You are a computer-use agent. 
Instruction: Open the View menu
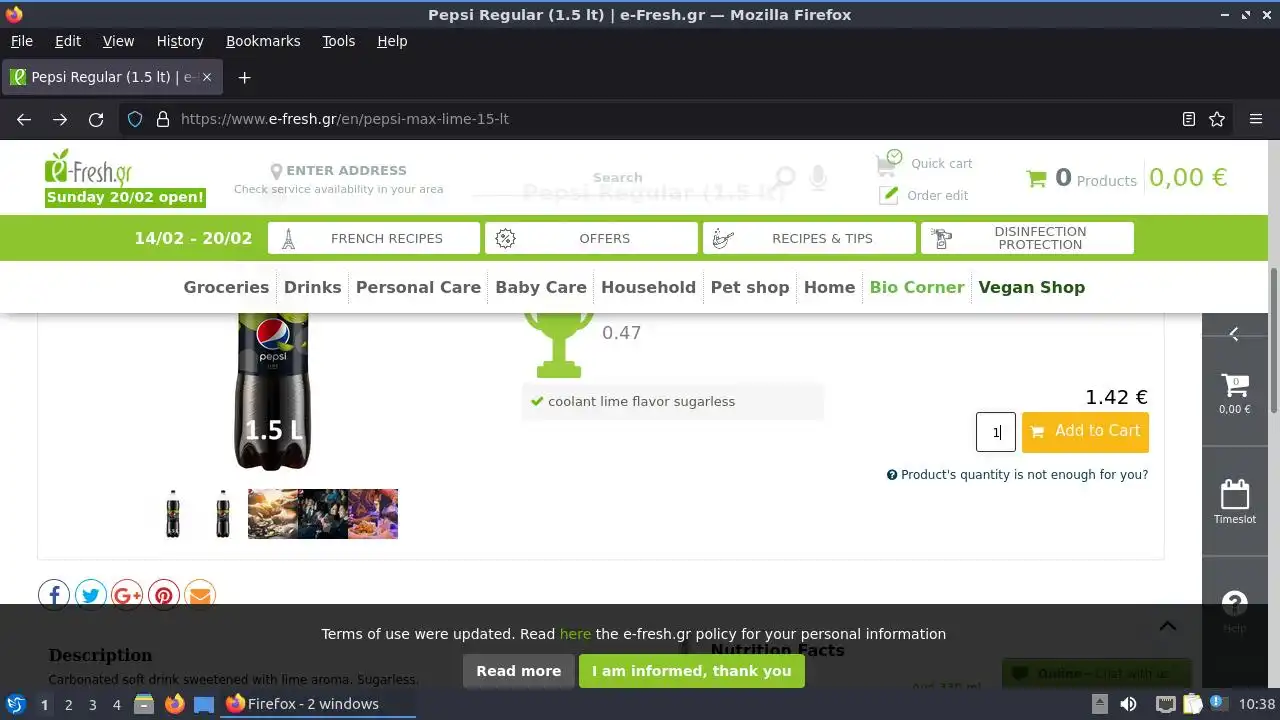point(118,41)
